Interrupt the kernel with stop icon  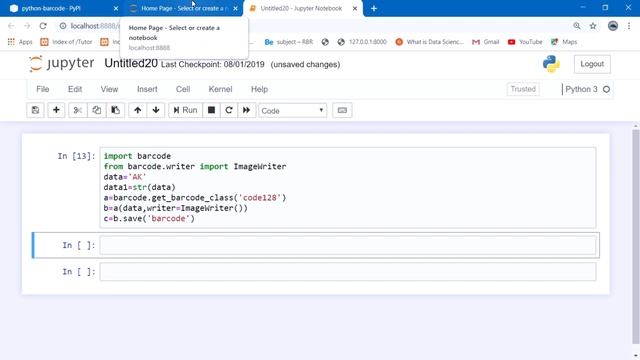click(211, 110)
